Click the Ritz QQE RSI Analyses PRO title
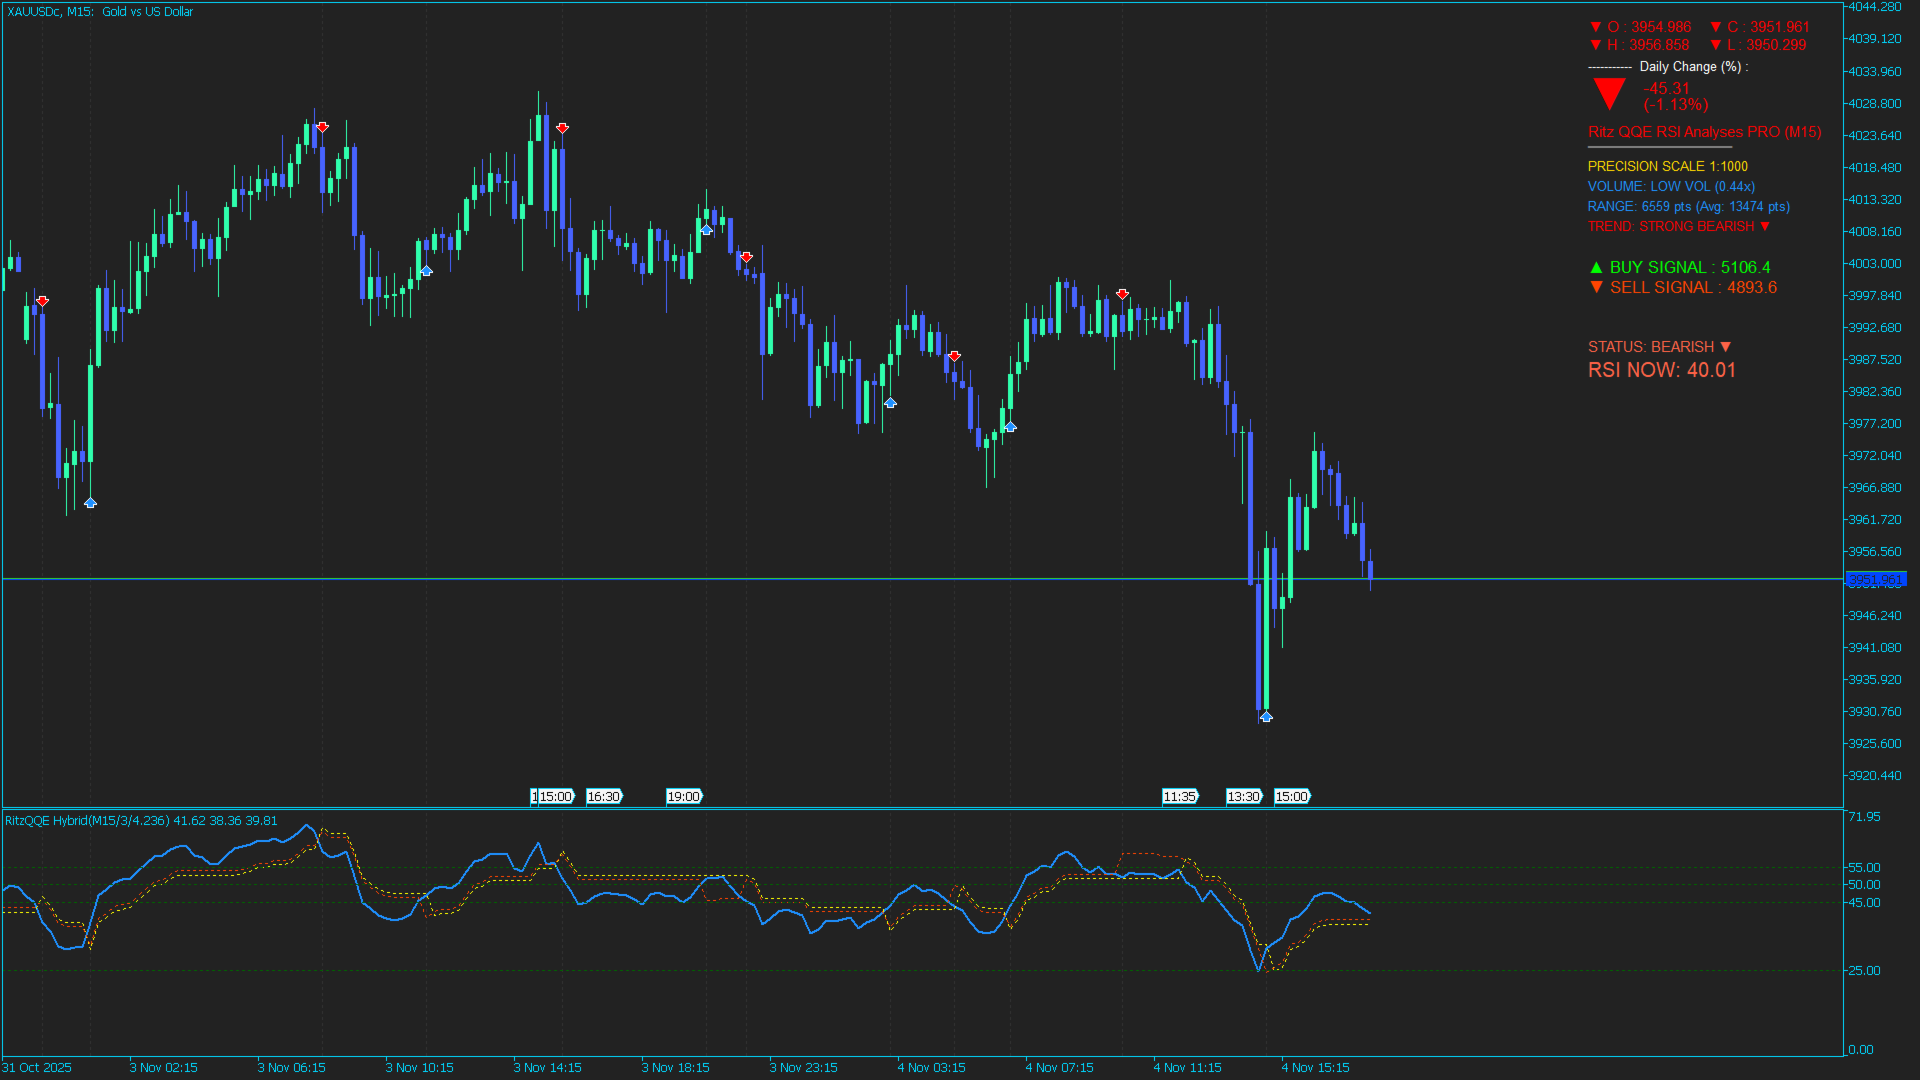Viewport: 1920px width, 1080px height. (x=1704, y=132)
